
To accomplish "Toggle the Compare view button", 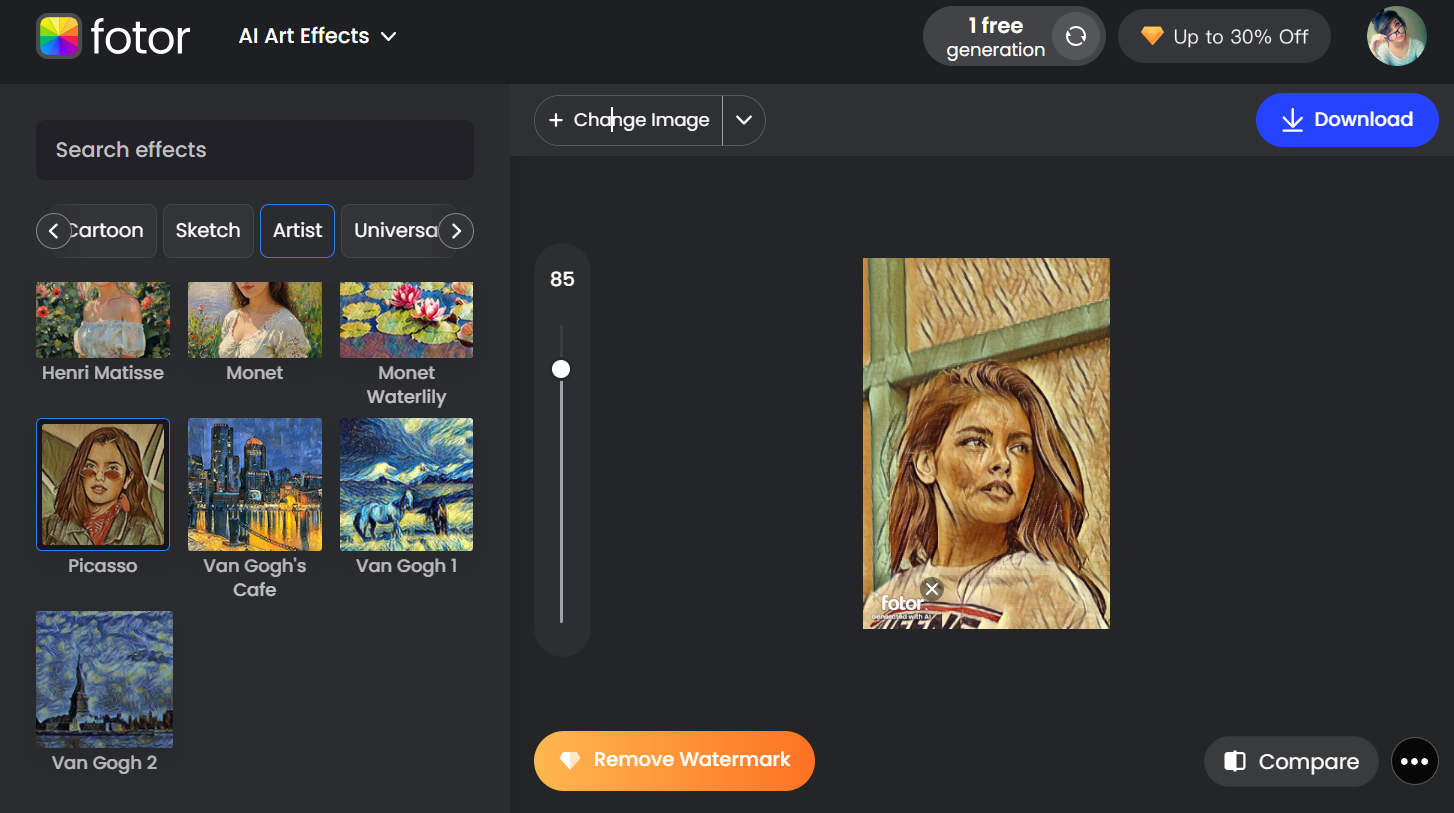I will [1291, 761].
